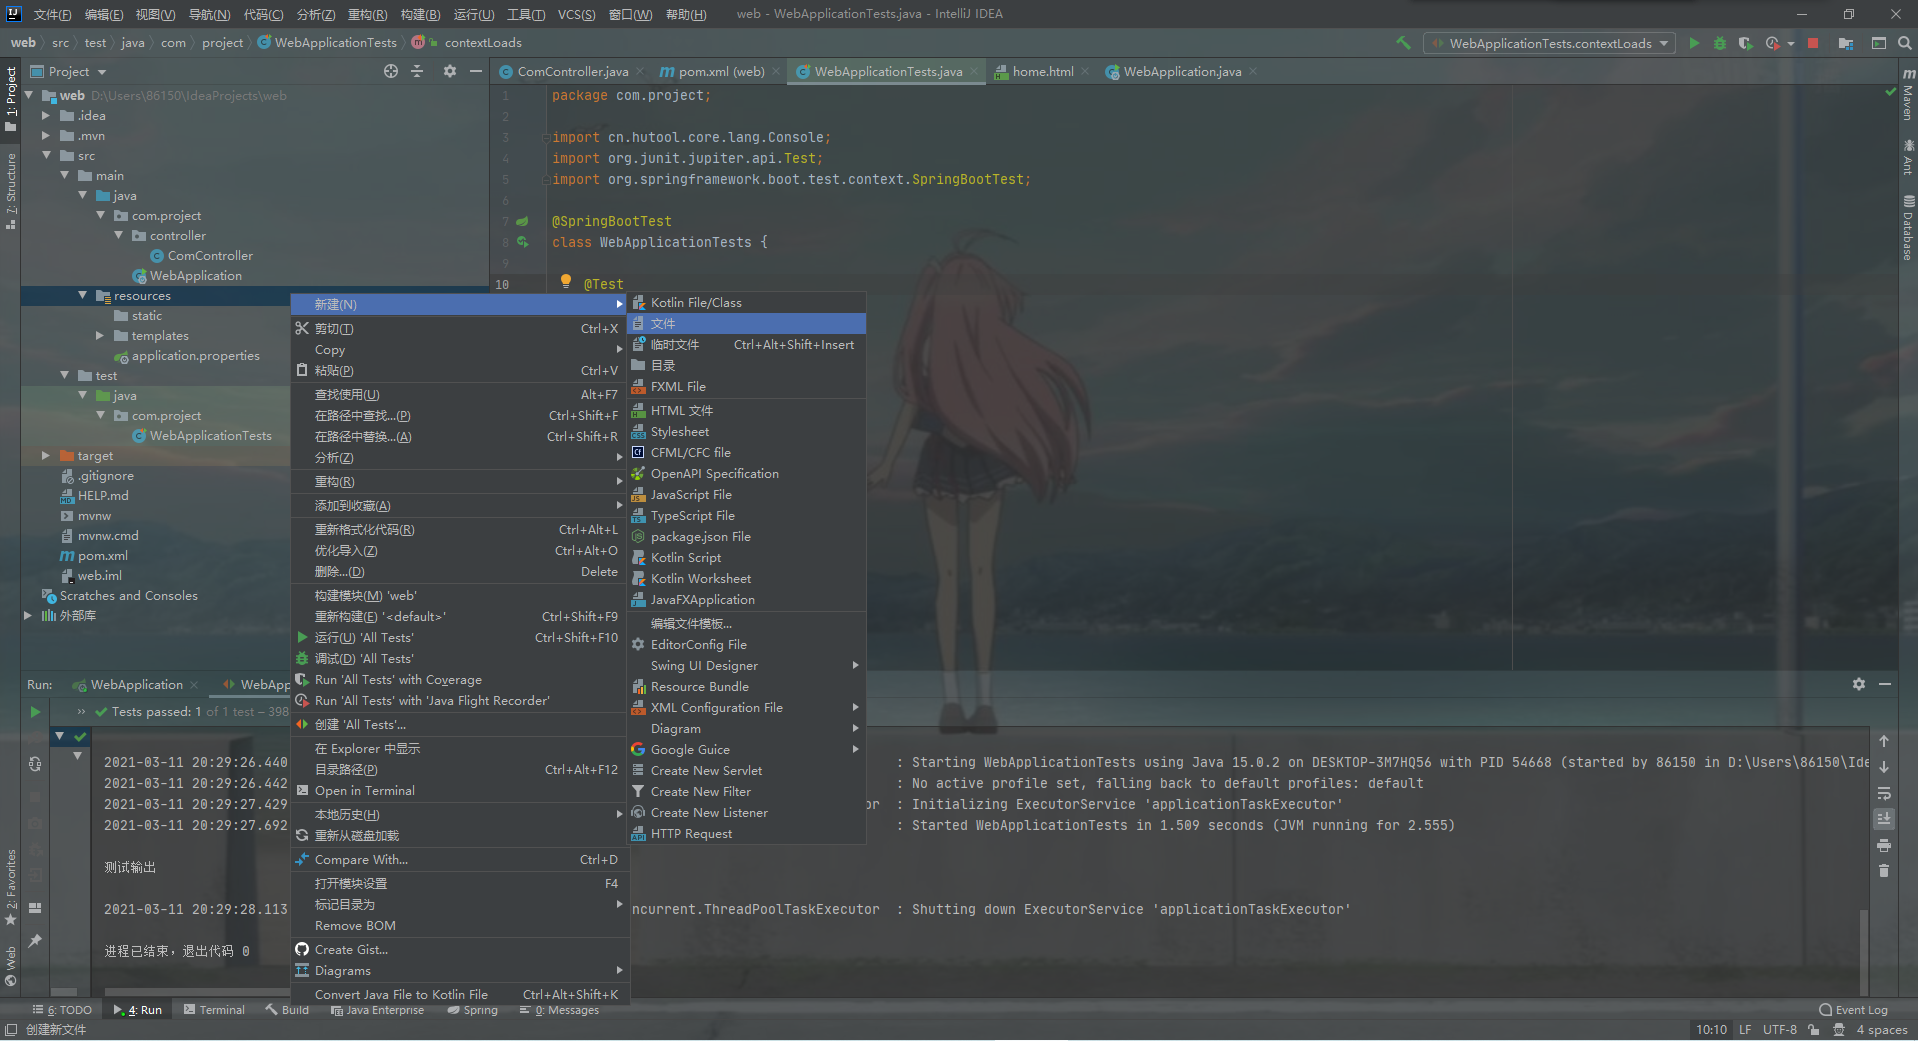Open the Terminal tool window button
Screen dimensions: 1918x1041
point(214,1010)
